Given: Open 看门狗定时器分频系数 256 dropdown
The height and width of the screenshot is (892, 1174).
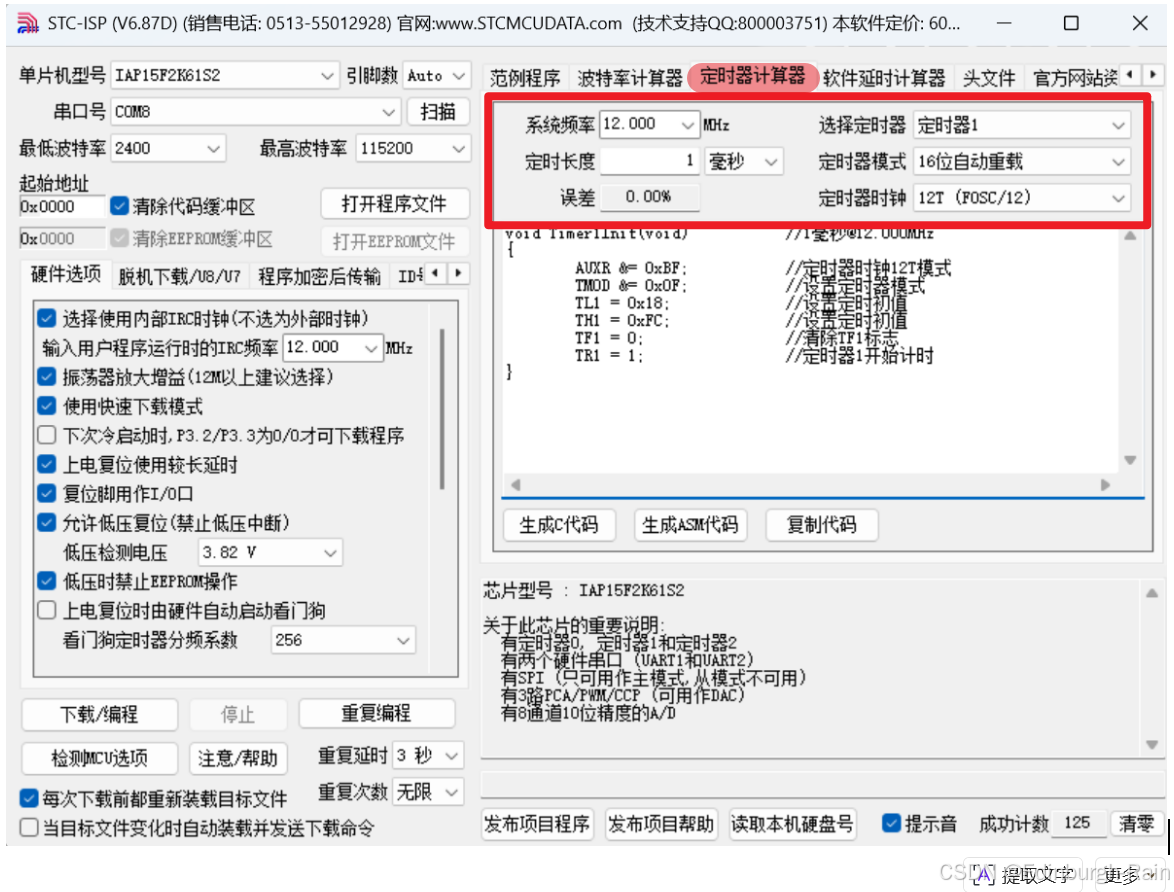Looking at the screenshot, I should coord(342,640).
